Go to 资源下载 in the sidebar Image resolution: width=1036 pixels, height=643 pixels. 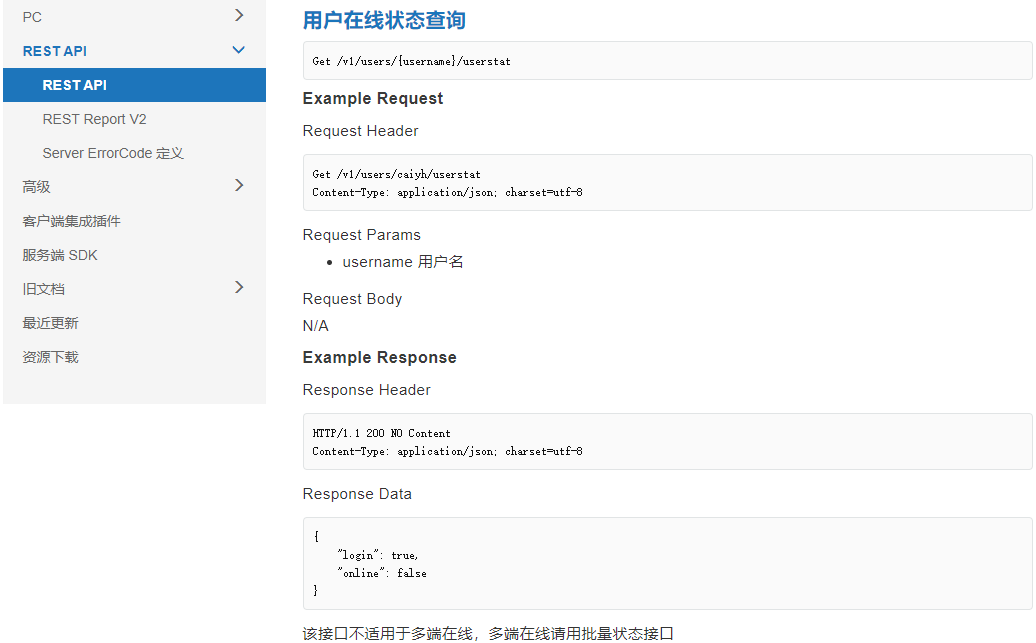pyautogui.click(x=50, y=357)
